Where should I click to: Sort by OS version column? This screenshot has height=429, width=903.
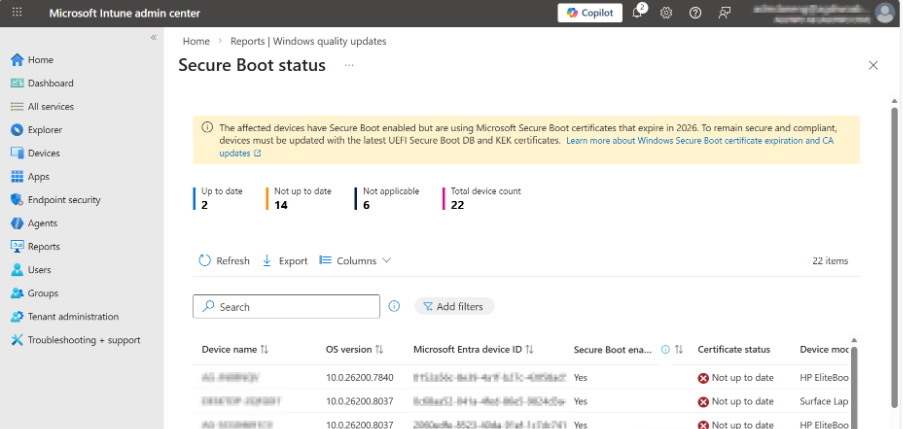(354, 350)
